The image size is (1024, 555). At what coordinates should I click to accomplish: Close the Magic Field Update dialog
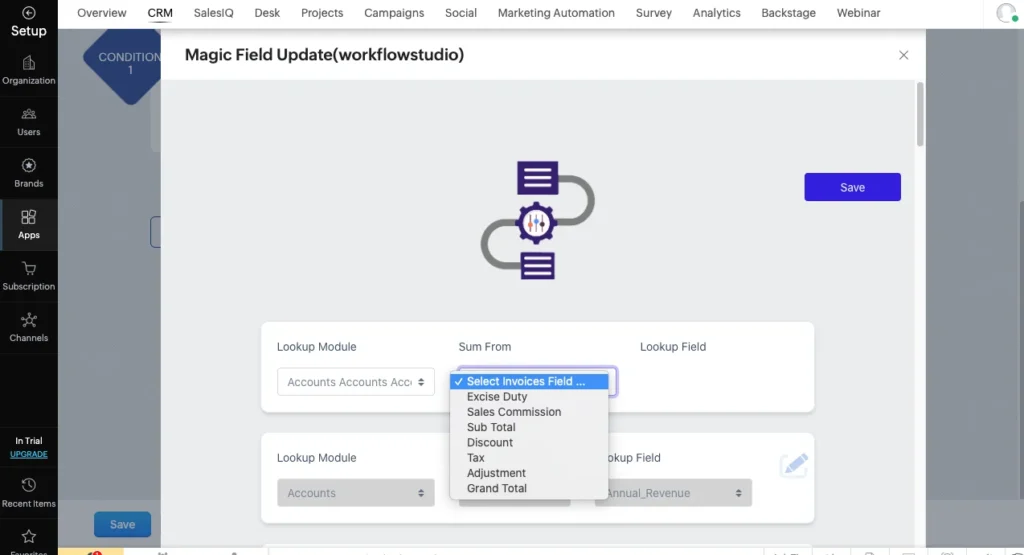coord(903,56)
